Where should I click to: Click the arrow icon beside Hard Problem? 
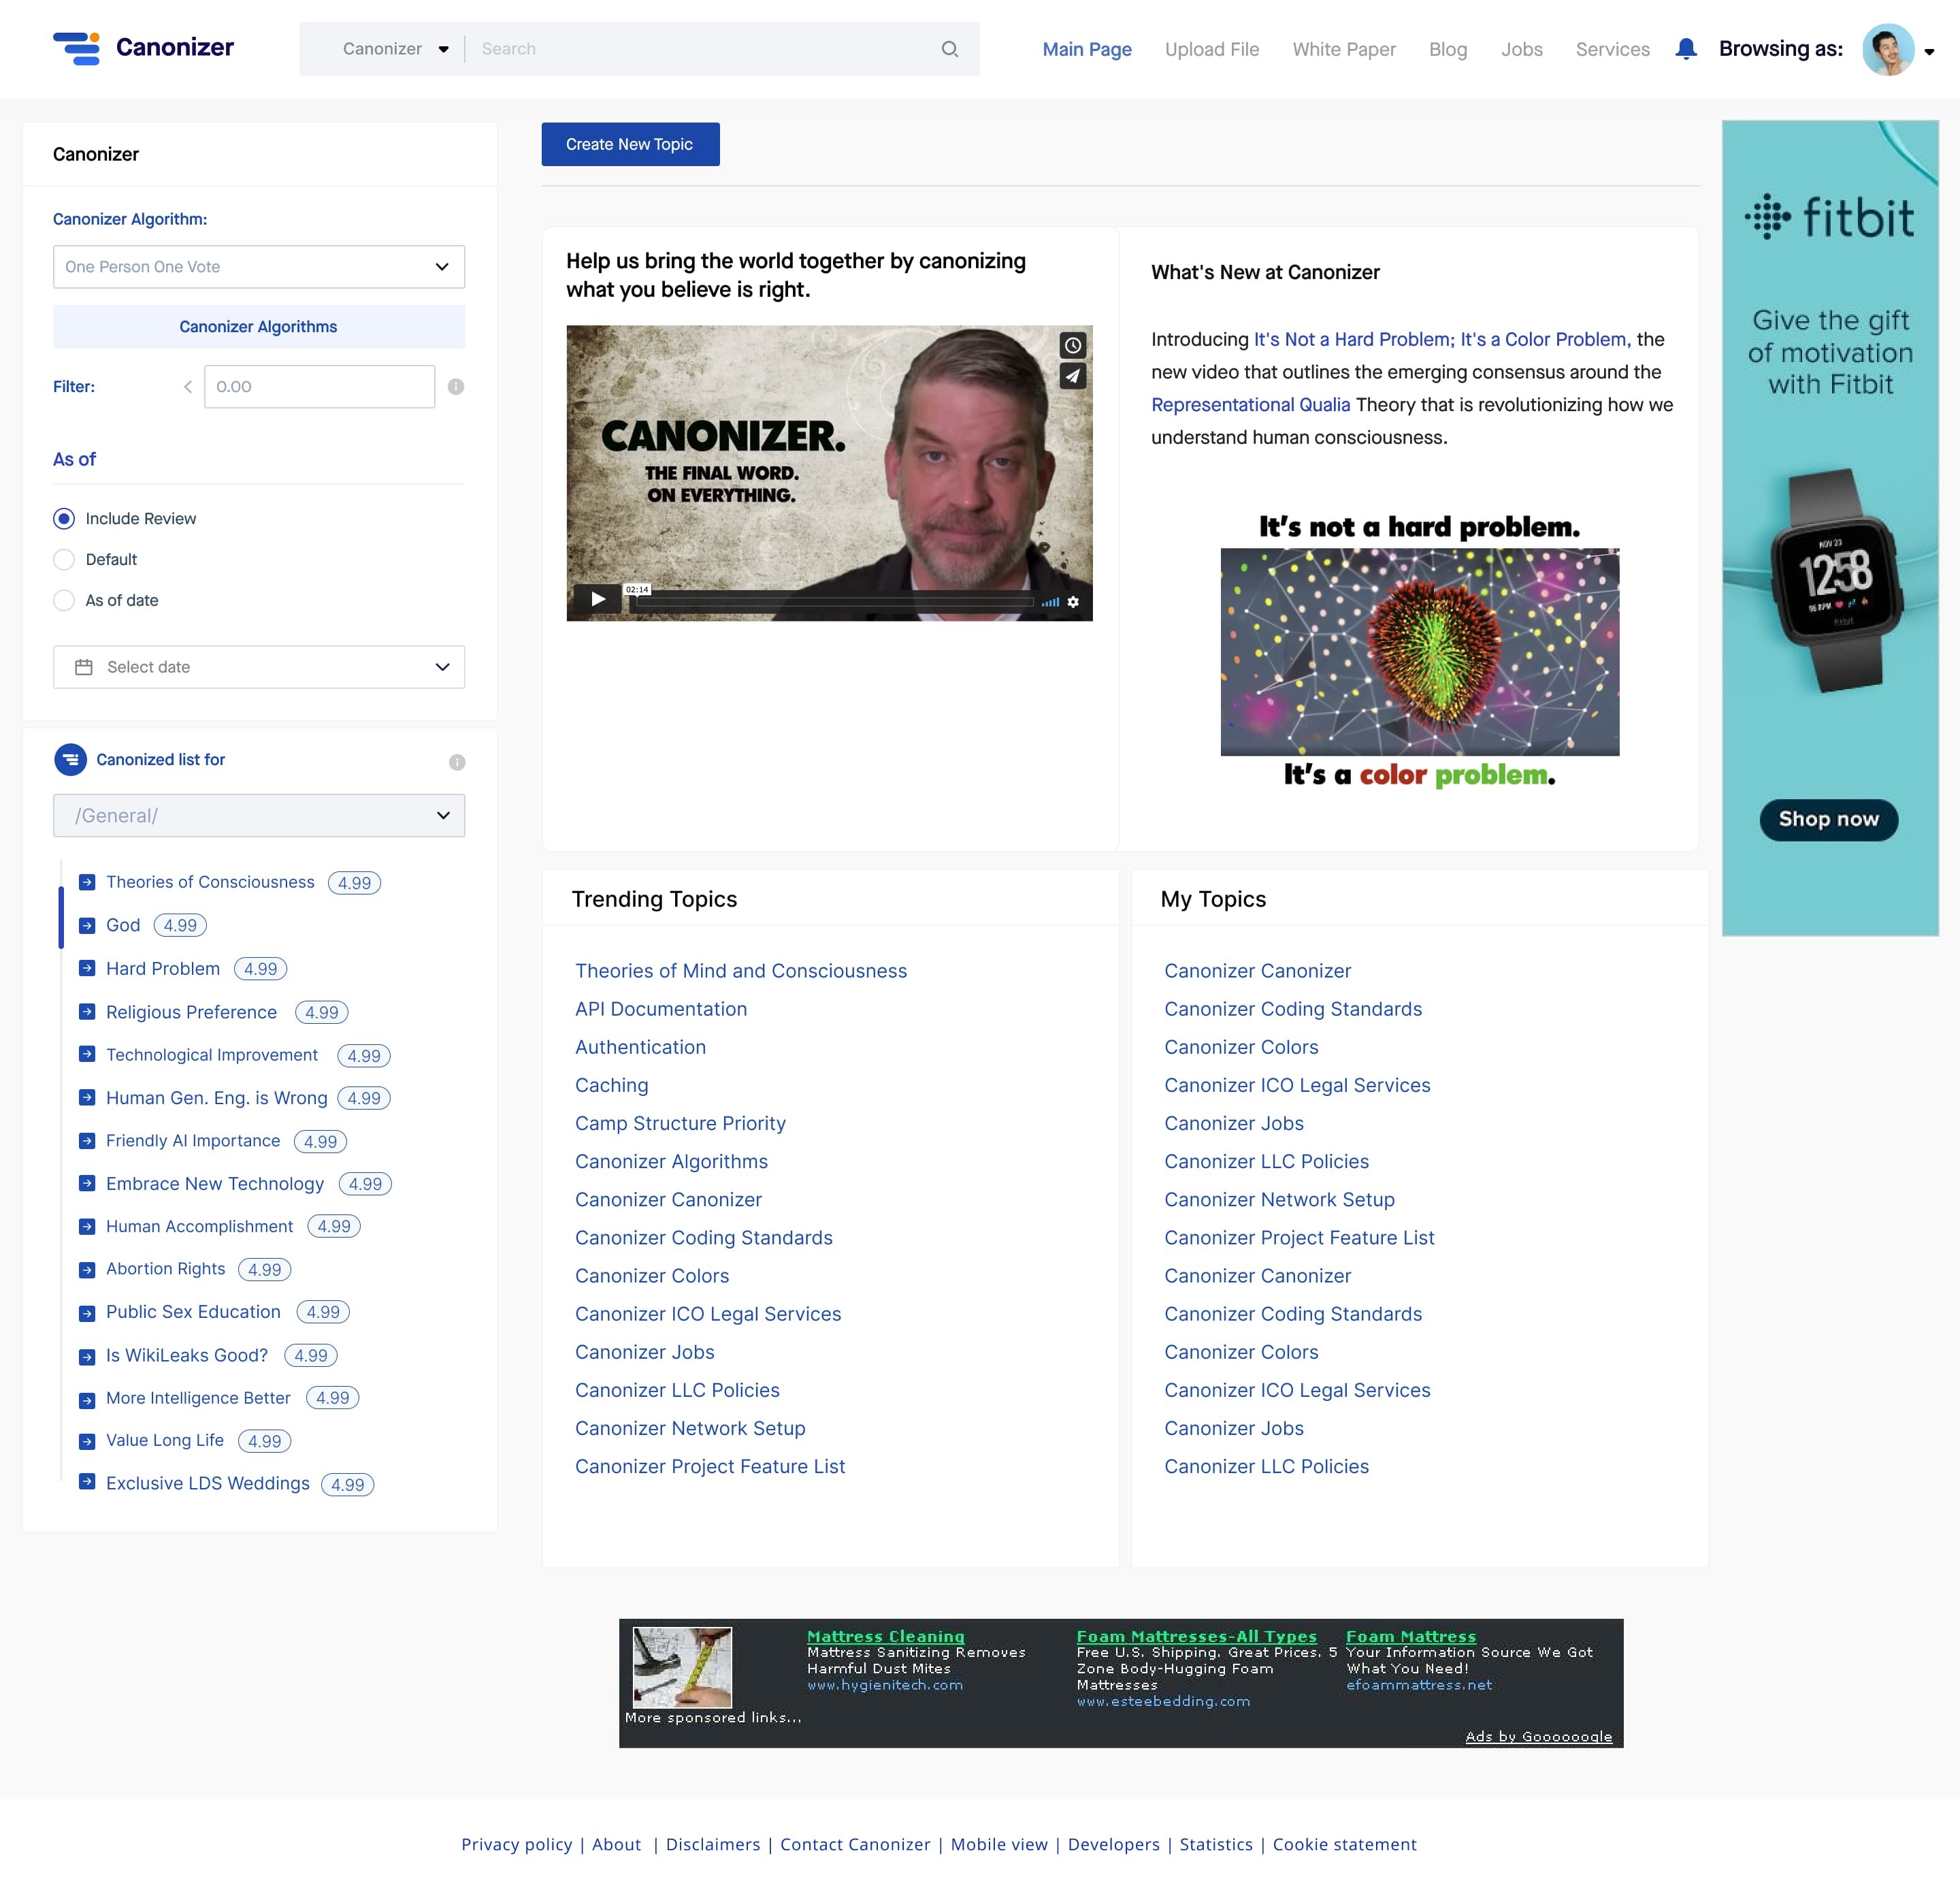click(x=87, y=968)
